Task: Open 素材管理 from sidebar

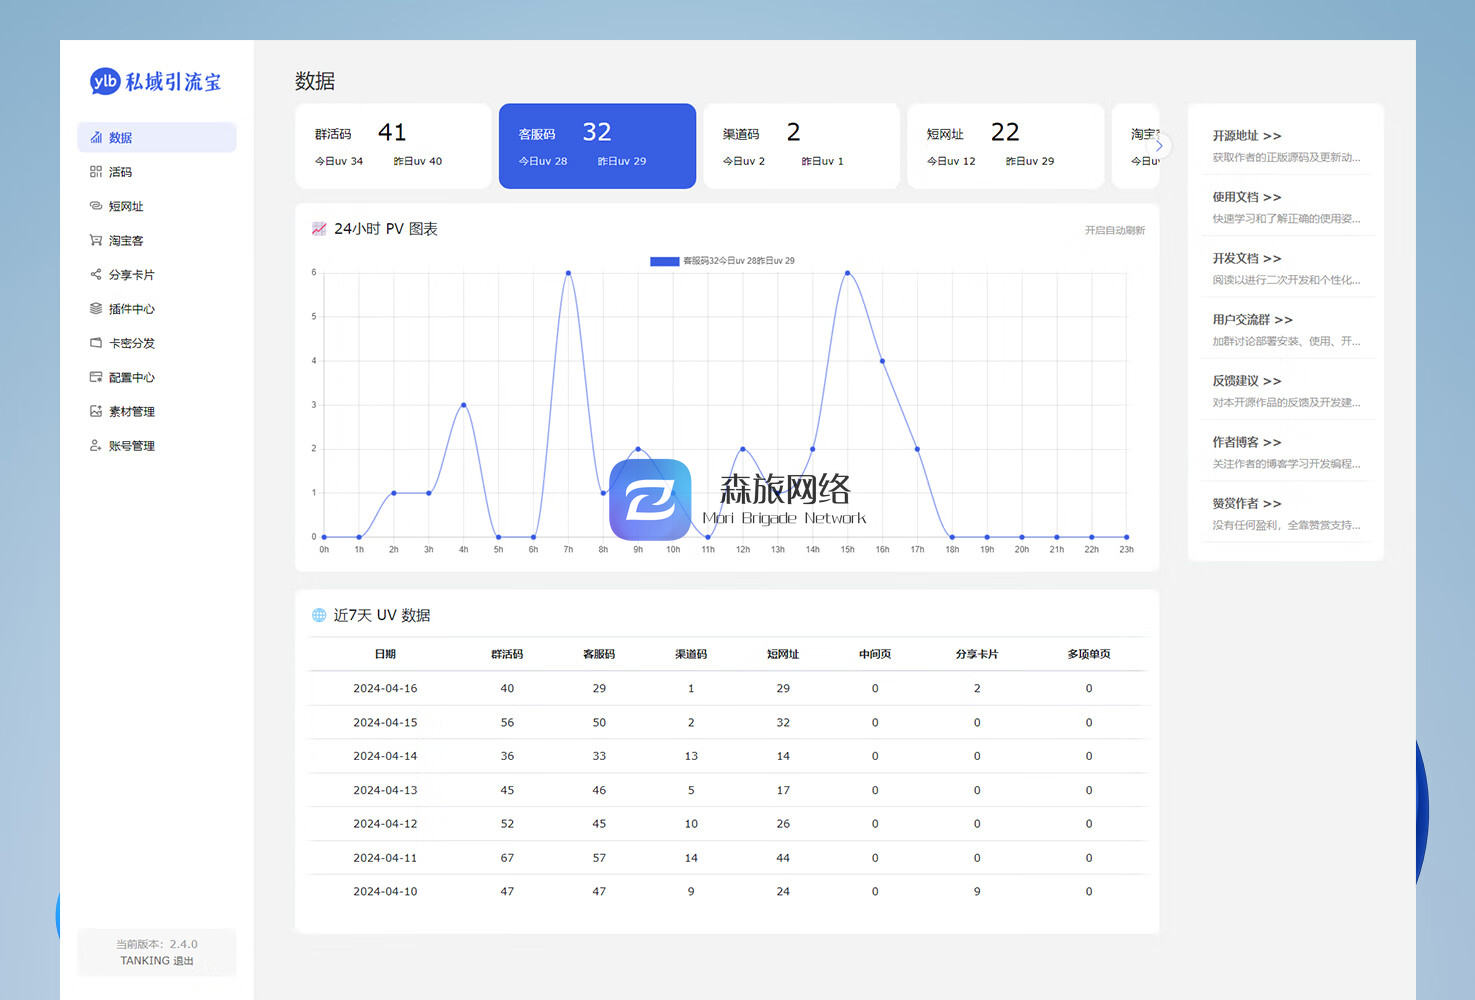Action: coord(157,411)
